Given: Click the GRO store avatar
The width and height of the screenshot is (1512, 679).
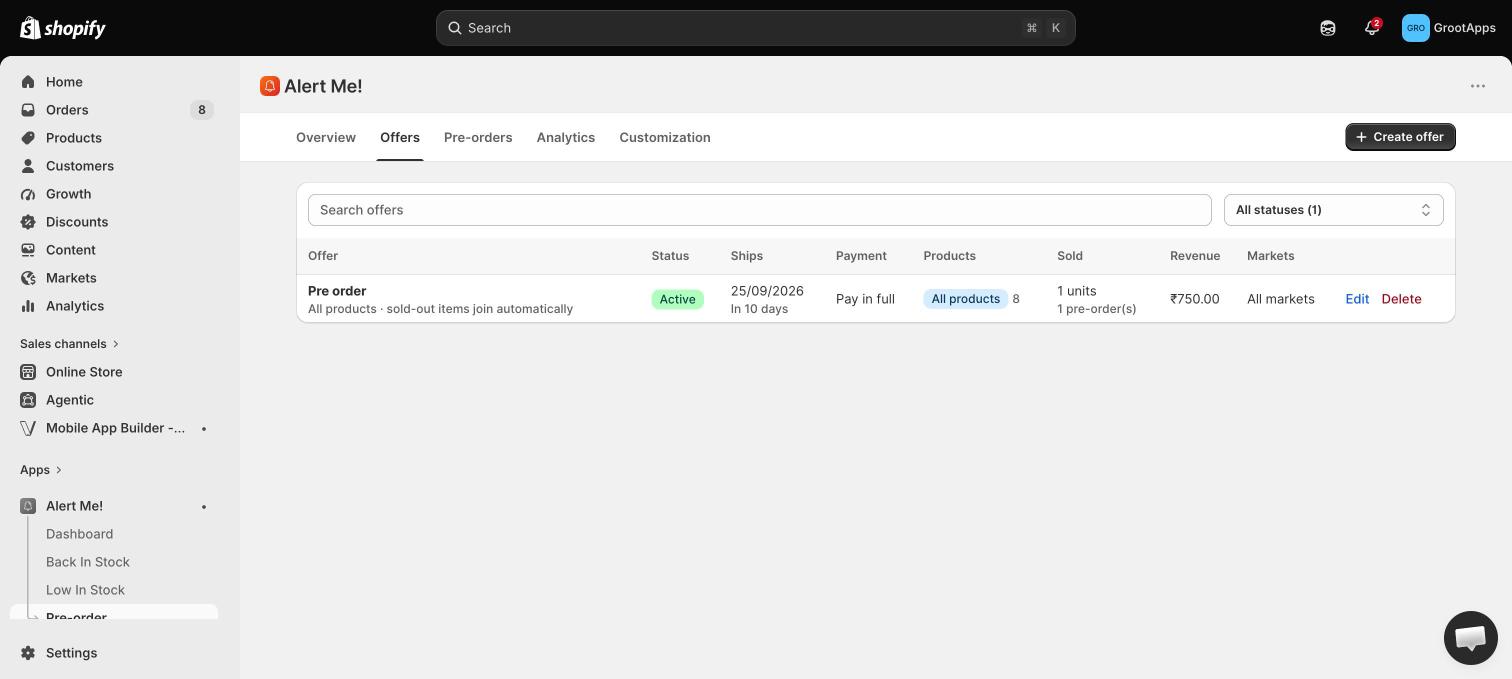Looking at the screenshot, I should tap(1416, 28).
